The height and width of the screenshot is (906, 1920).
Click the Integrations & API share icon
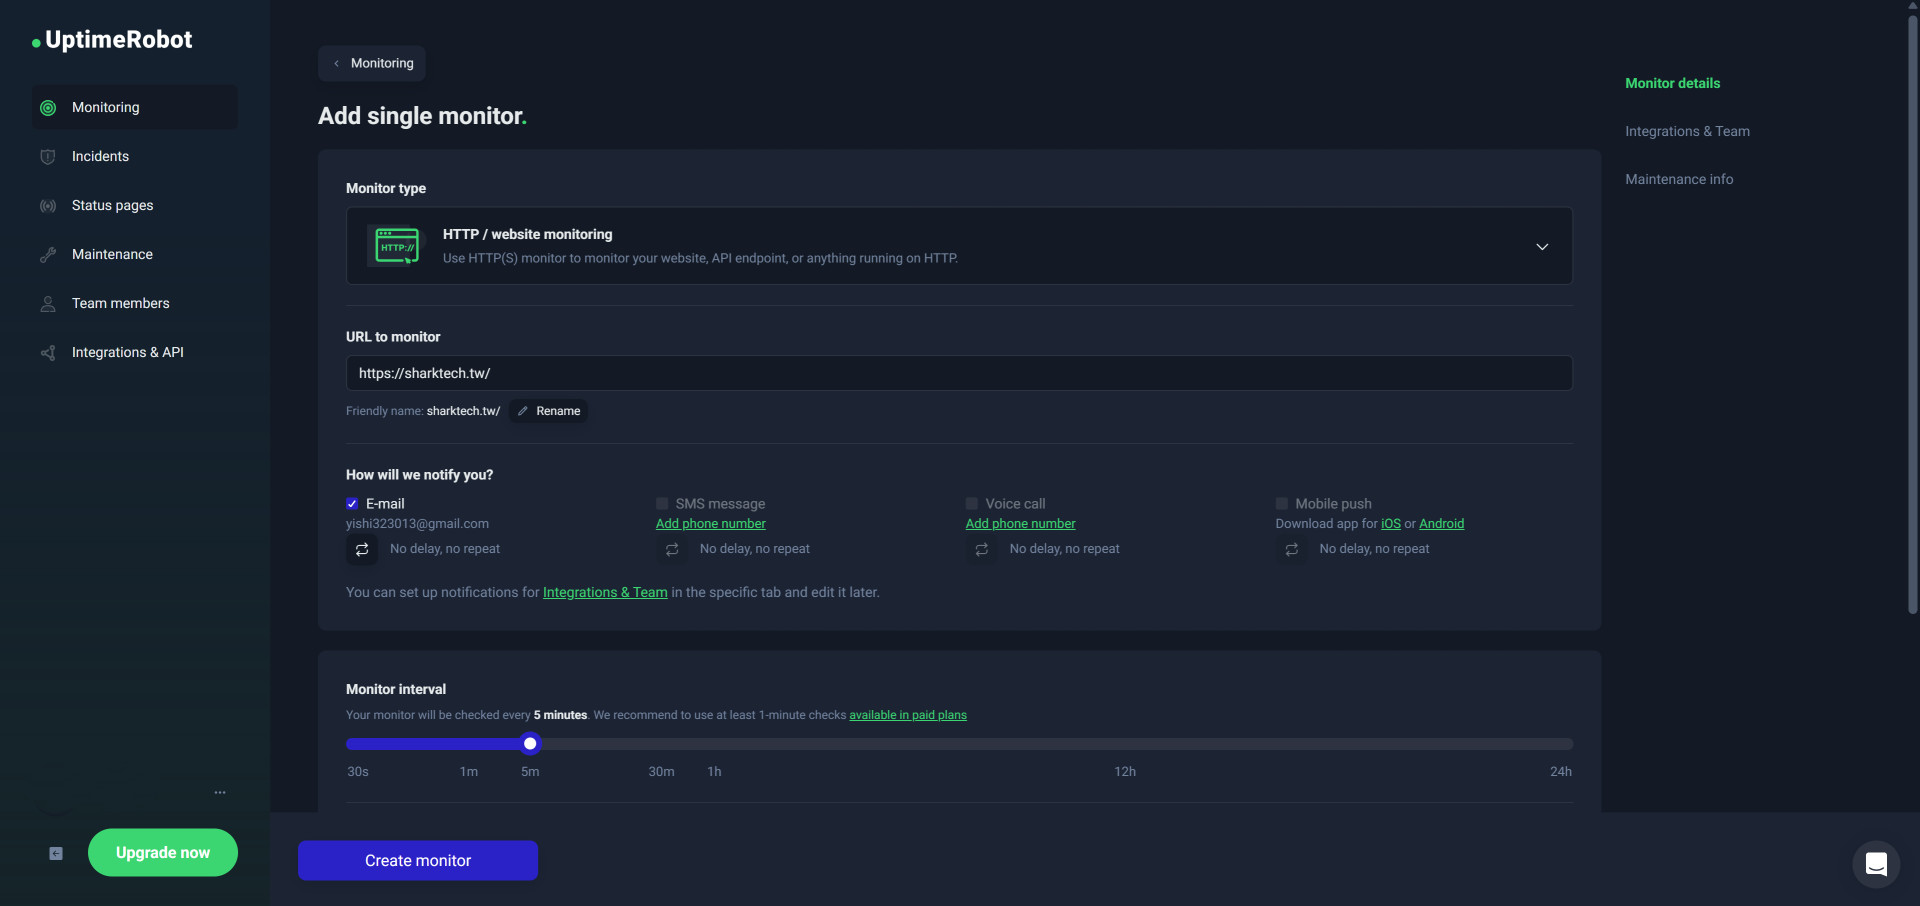coord(48,353)
